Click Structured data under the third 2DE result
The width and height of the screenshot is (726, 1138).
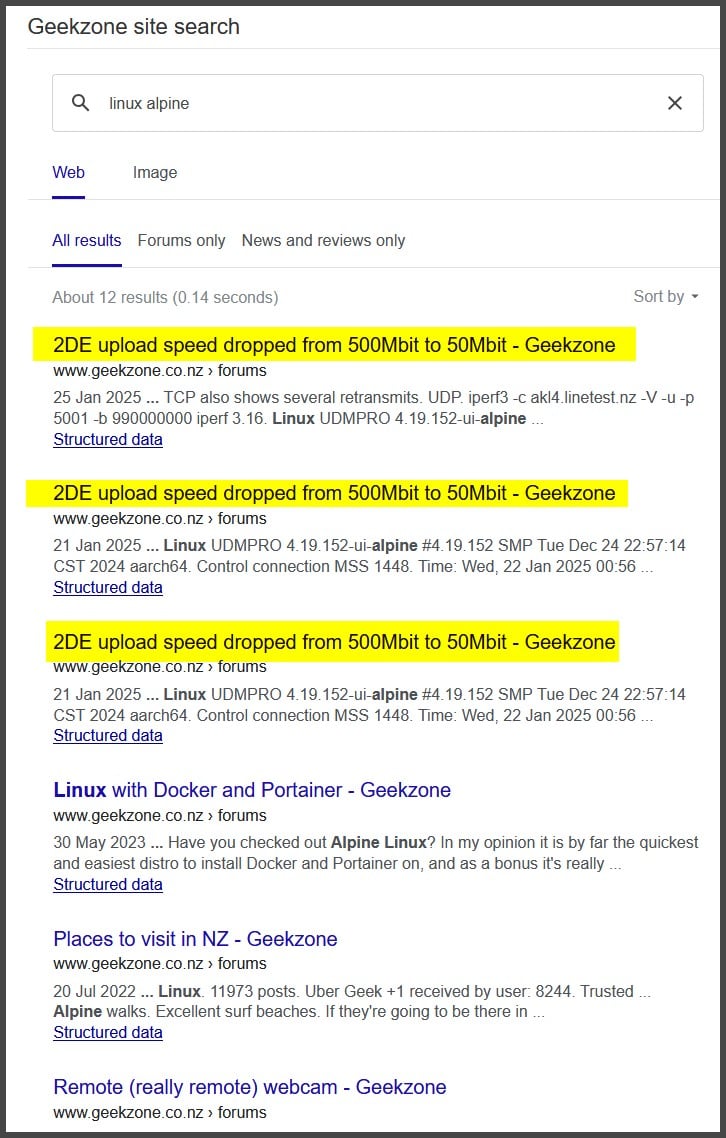point(108,735)
